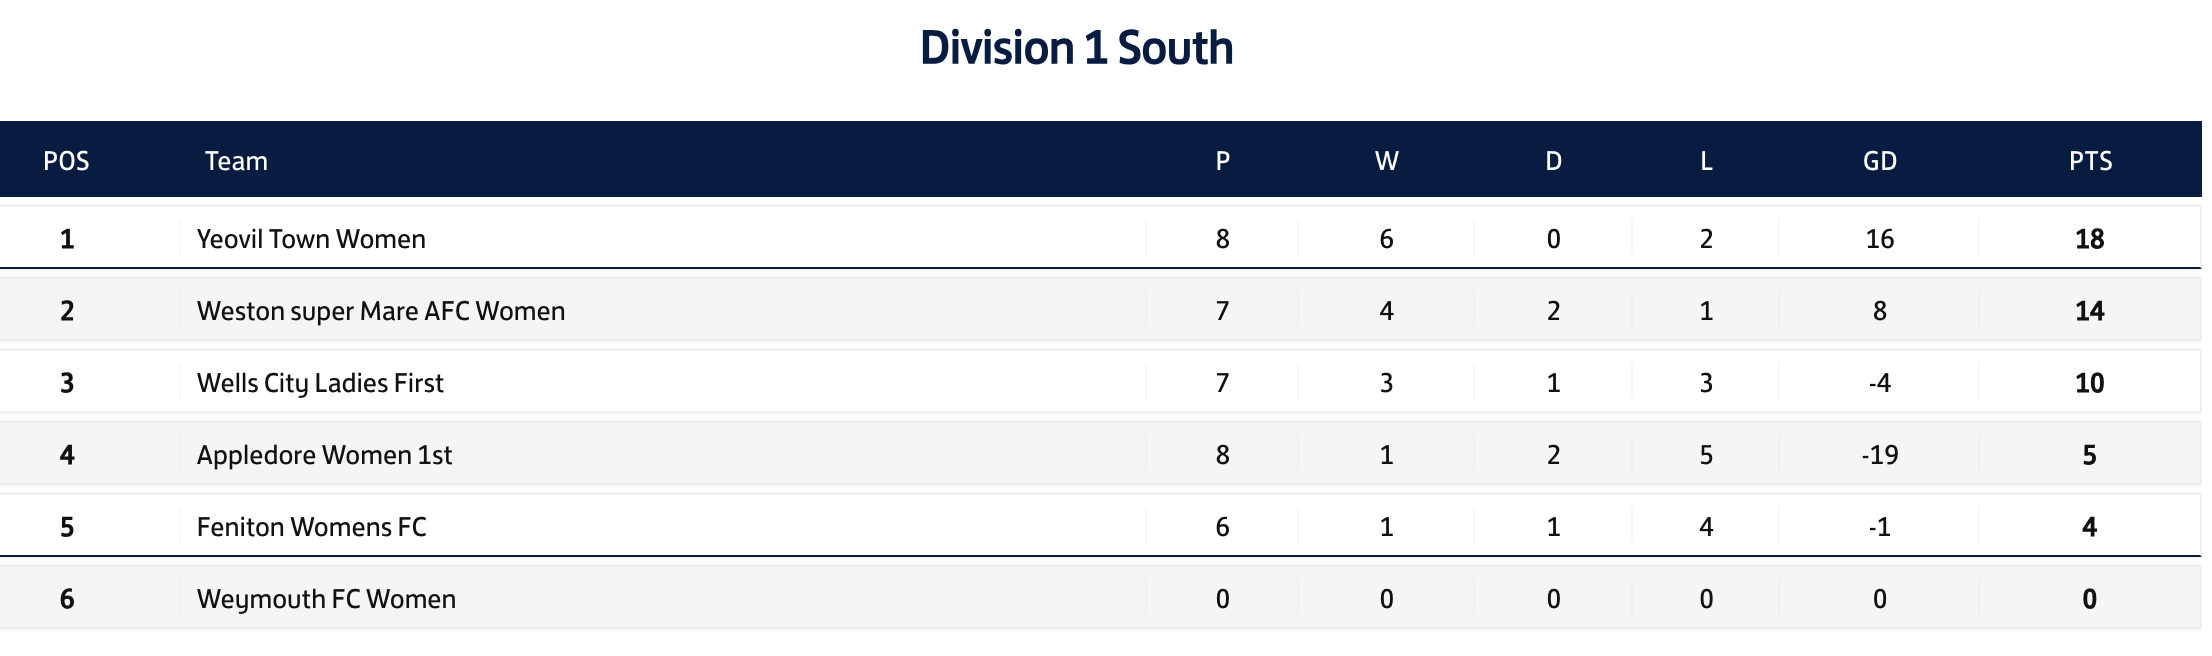2212x656 pixels.
Task: Click the Division 1 South heading
Action: coord(1076,48)
